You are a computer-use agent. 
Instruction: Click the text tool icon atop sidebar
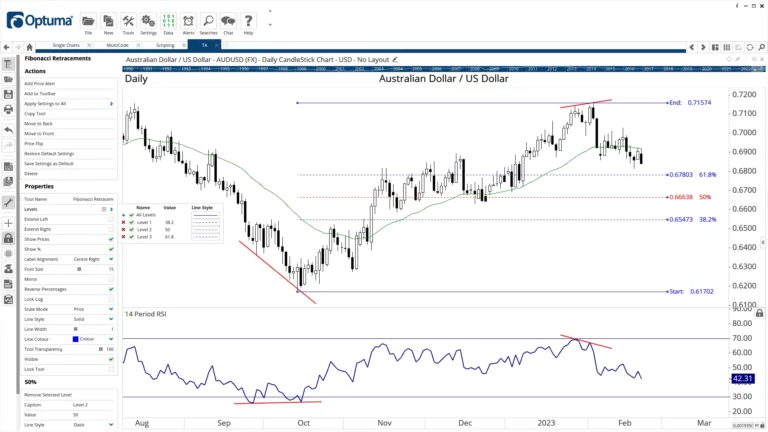(8, 64)
